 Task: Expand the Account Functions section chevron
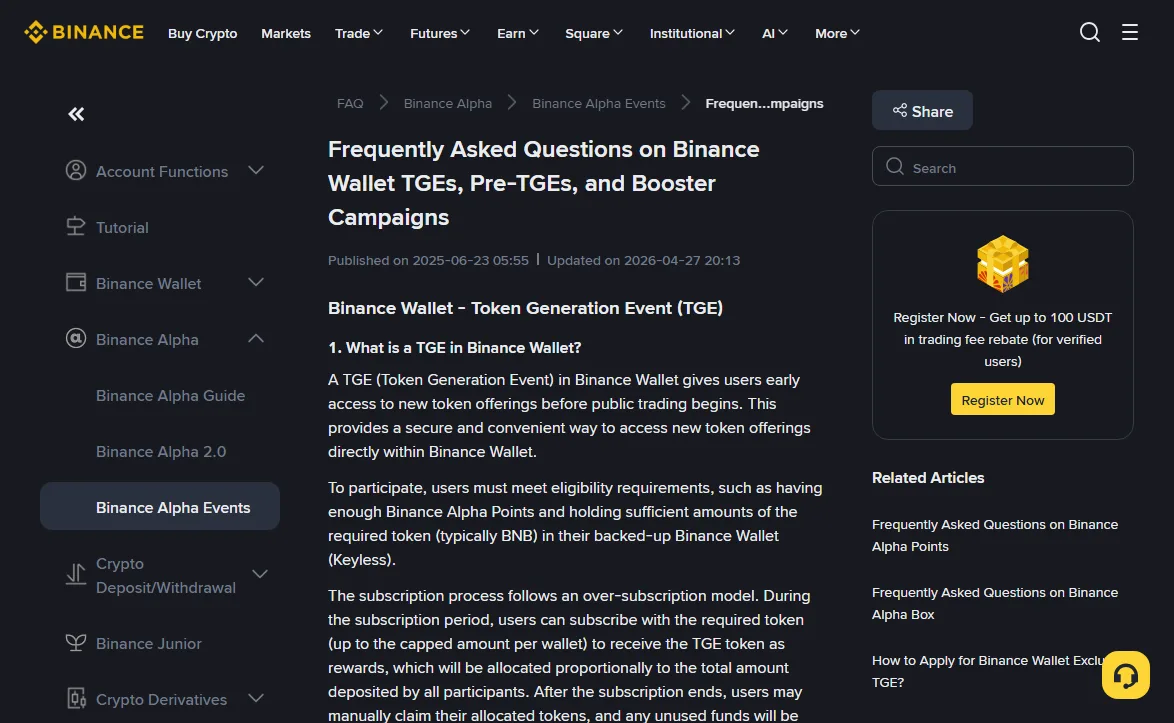(256, 171)
